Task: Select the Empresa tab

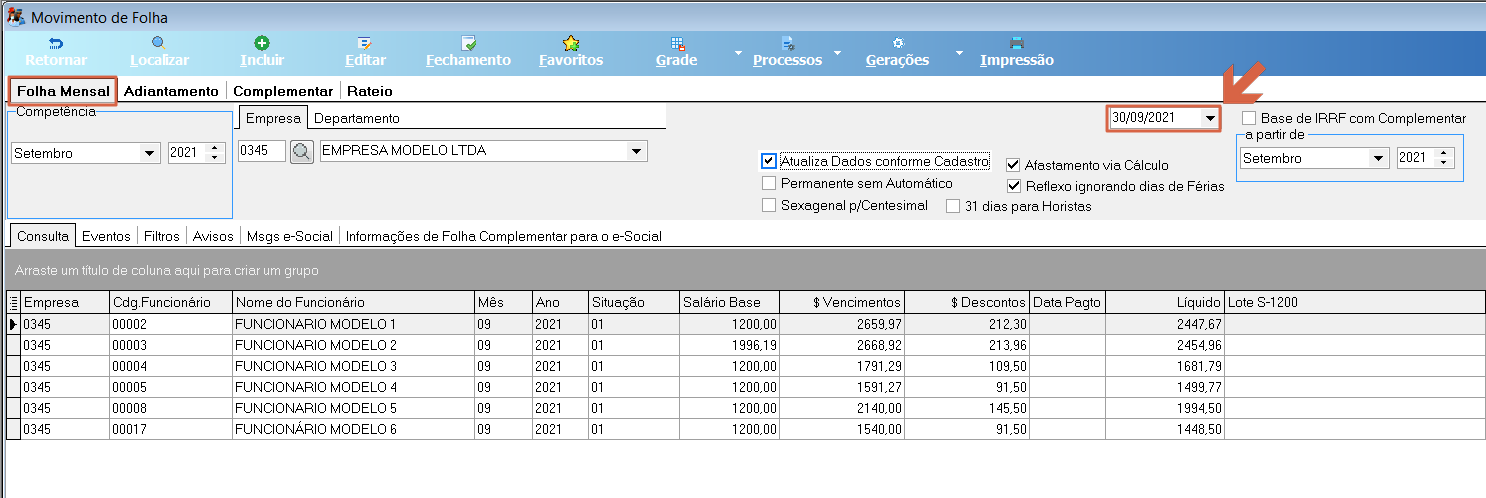Action: (x=274, y=118)
